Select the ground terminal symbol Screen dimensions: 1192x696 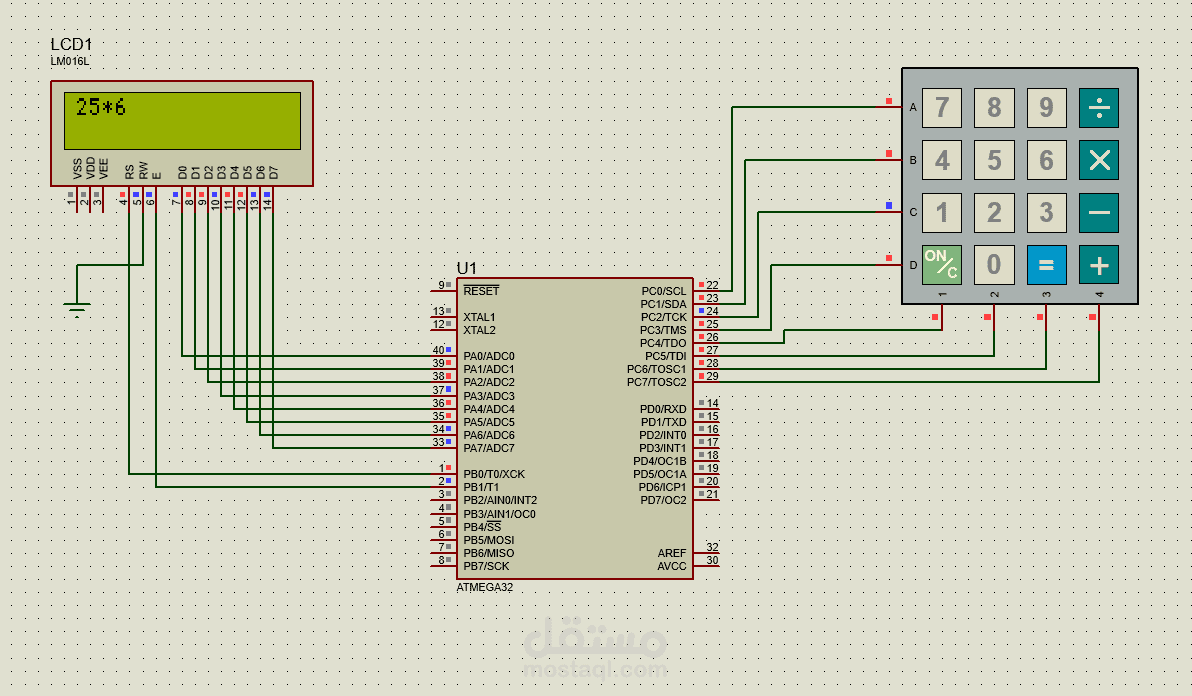click(77, 308)
